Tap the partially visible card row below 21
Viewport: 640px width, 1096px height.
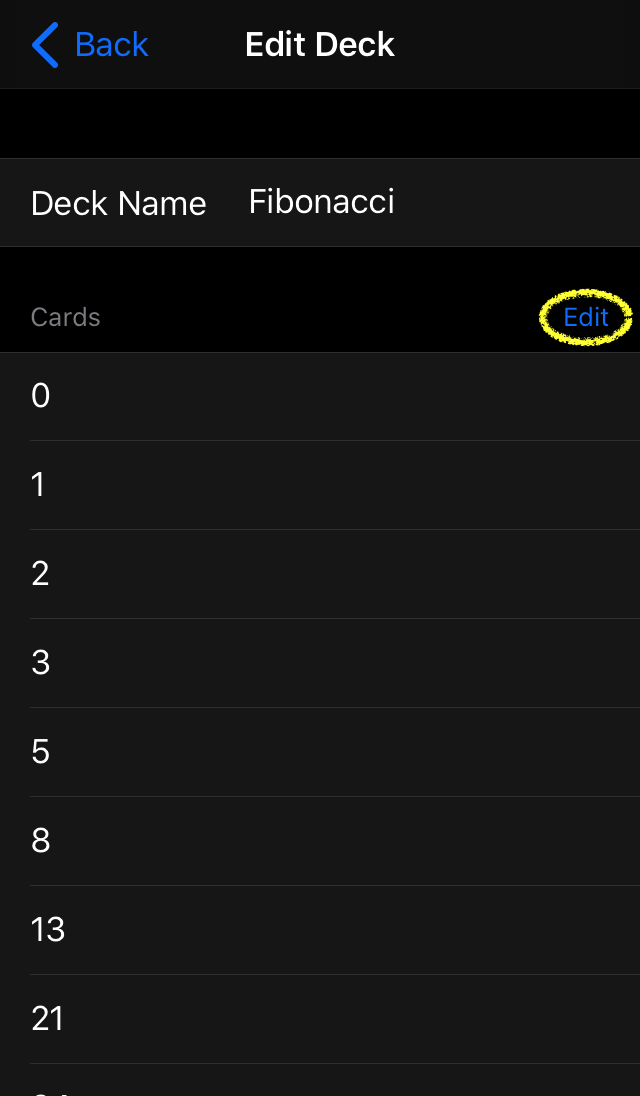click(x=320, y=1080)
